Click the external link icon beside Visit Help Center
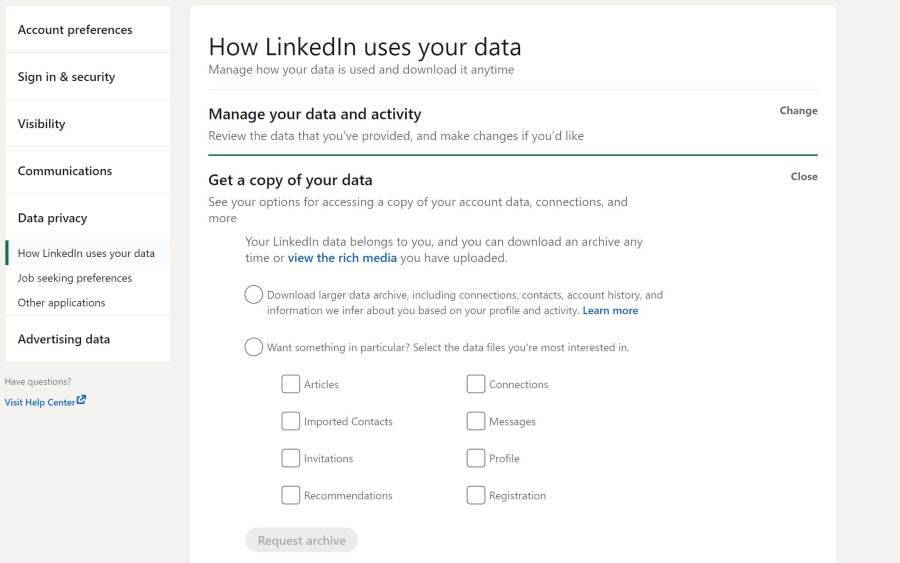 pyautogui.click(x=82, y=401)
